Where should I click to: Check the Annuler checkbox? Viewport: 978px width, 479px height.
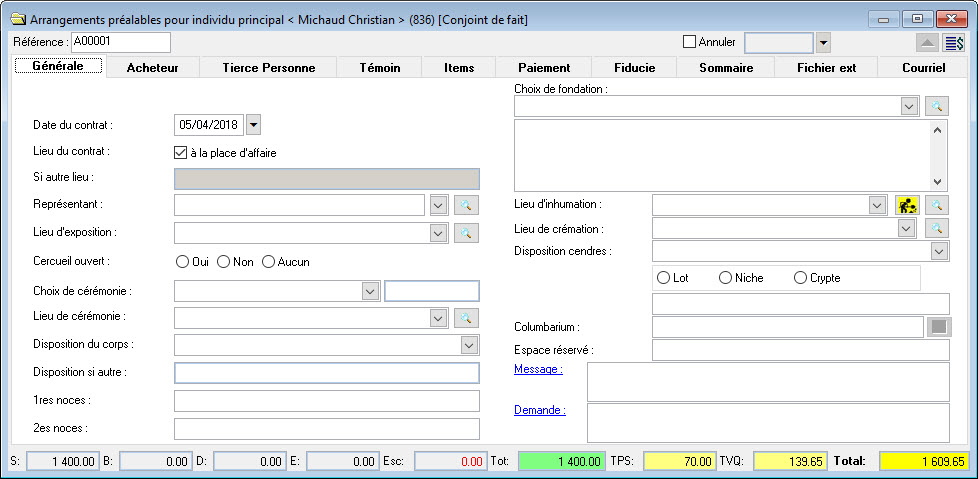tap(689, 42)
